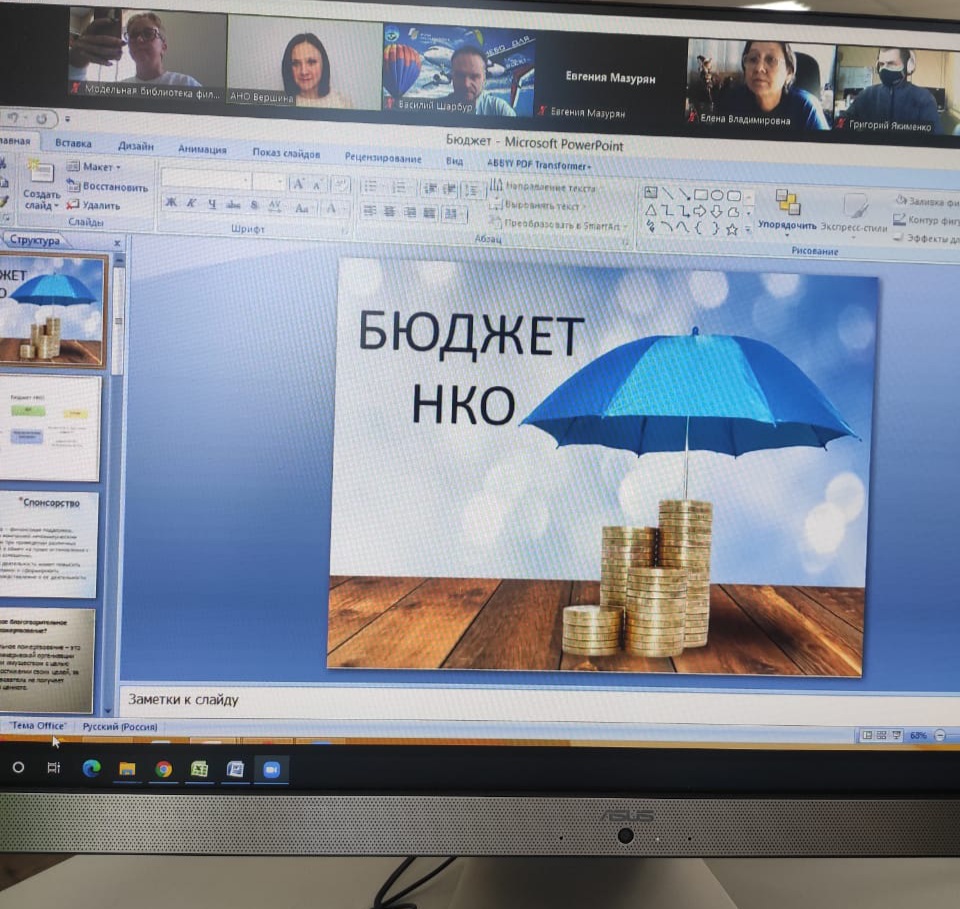The width and height of the screenshot is (960, 909).
Task: Select the Спонсорство slide thumbnail
Action: (50, 544)
